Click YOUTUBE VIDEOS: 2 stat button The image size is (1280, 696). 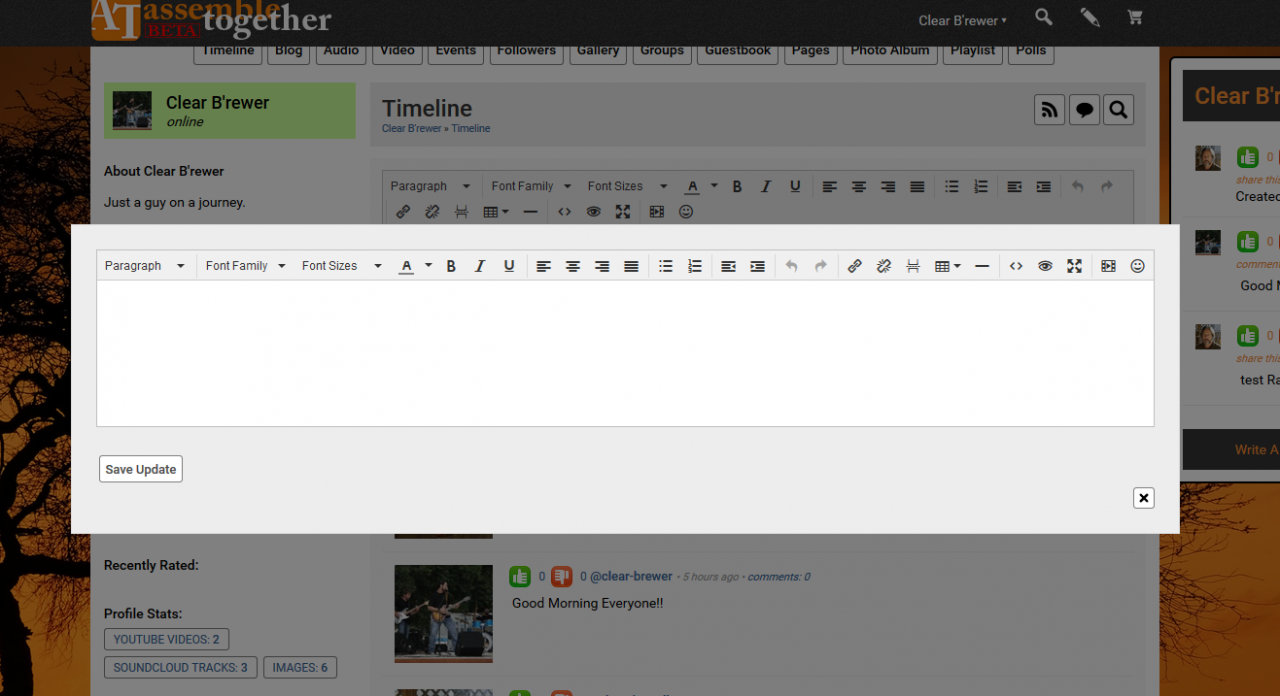(166, 639)
